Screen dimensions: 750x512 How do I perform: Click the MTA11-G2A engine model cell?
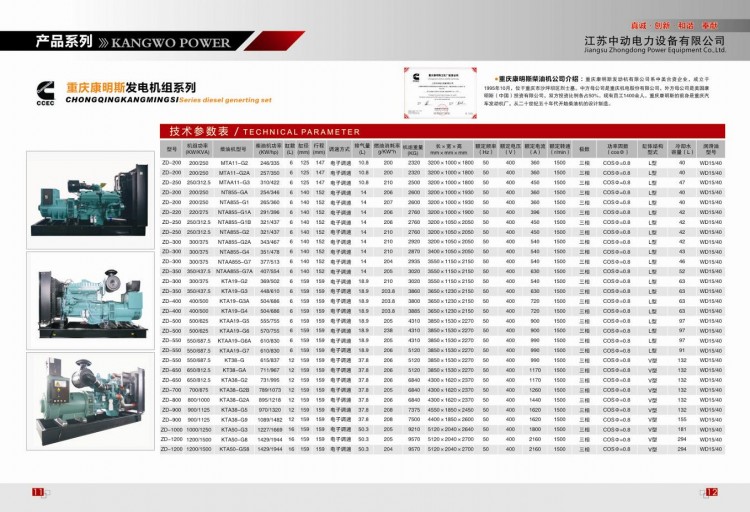234,173
